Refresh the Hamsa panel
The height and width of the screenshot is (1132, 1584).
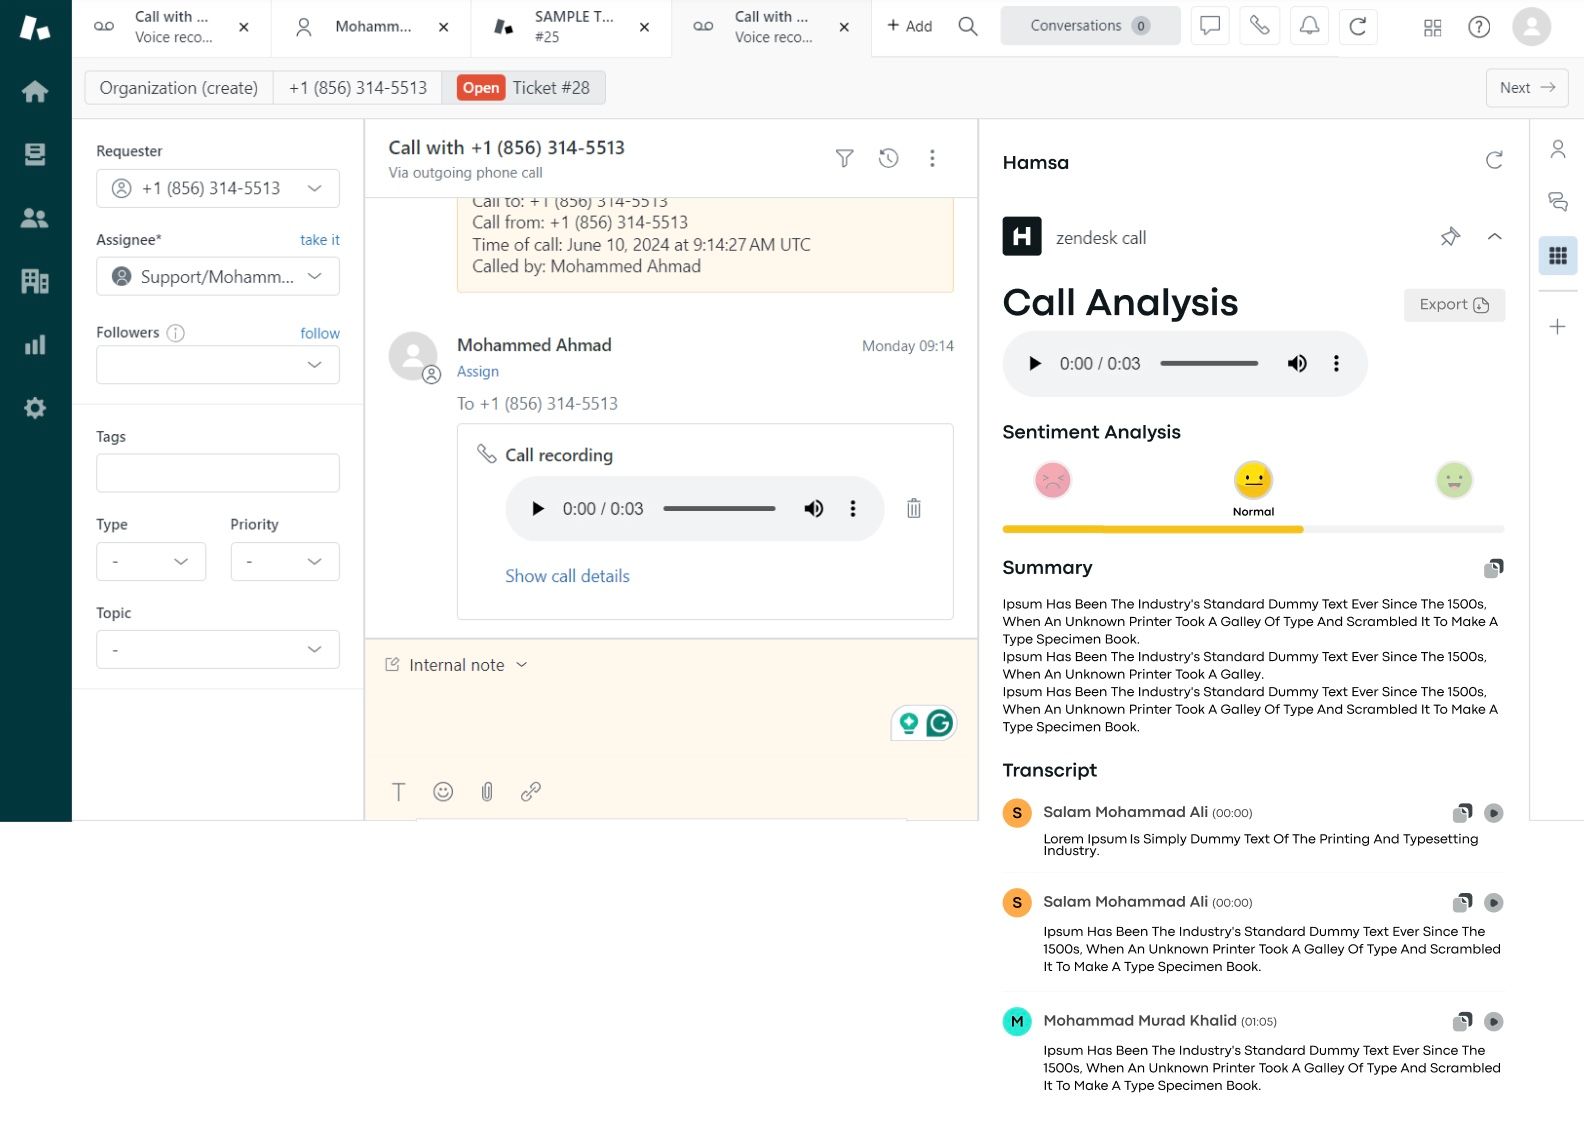[x=1494, y=160]
